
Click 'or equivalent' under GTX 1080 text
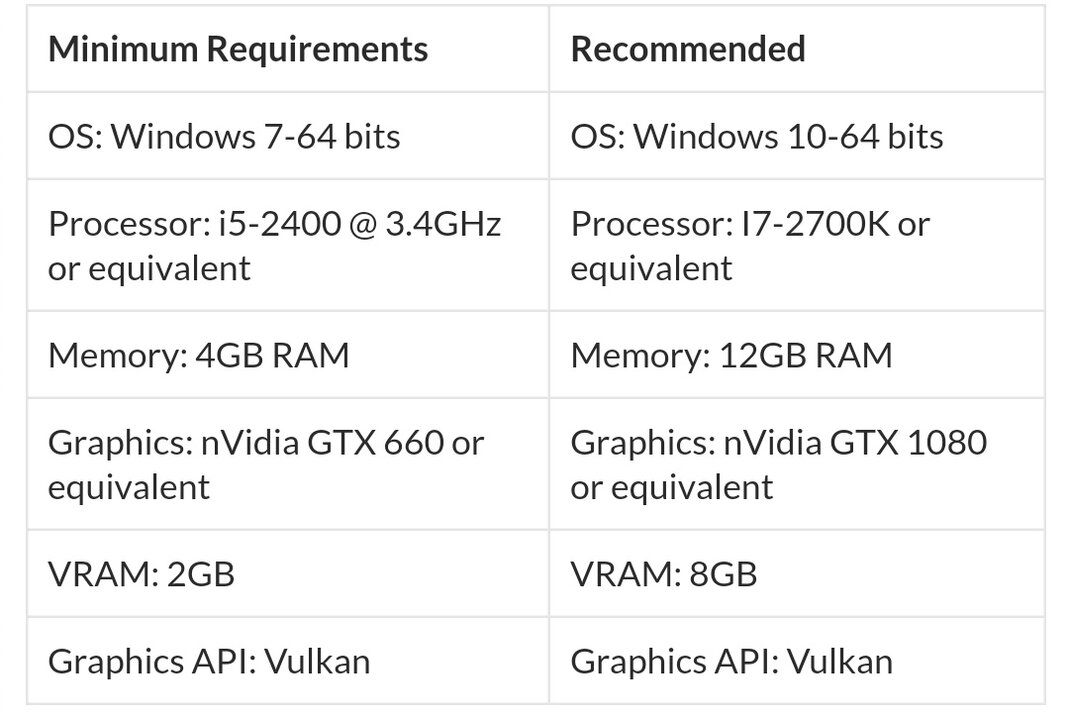[x=672, y=488]
